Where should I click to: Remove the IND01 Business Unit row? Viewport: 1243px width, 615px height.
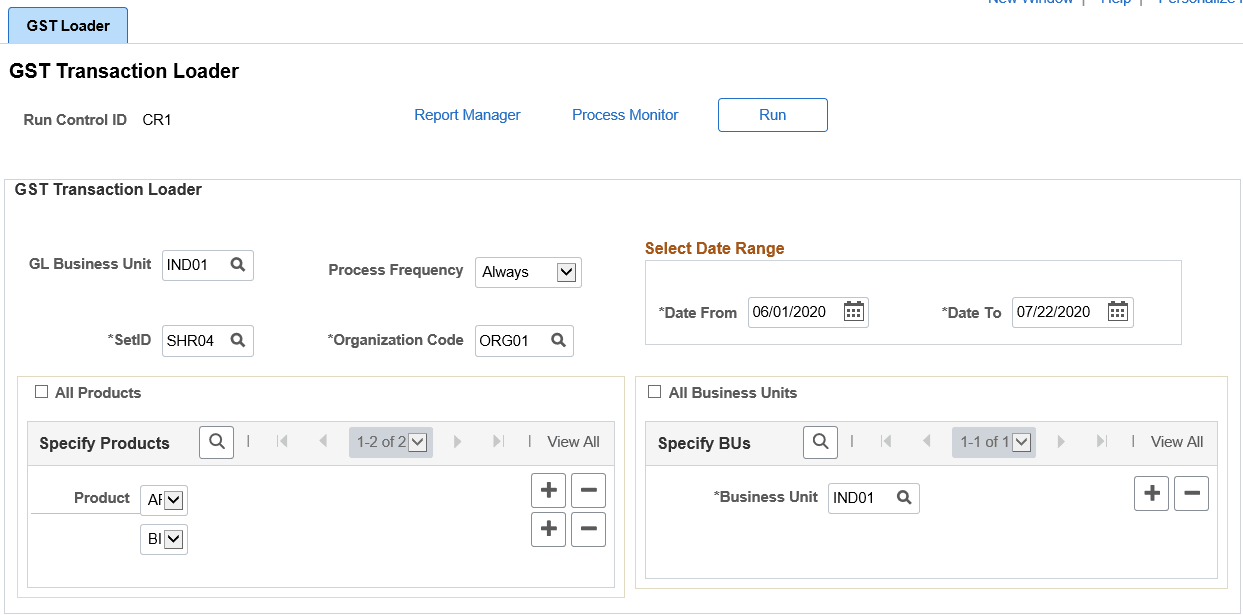point(1191,493)
